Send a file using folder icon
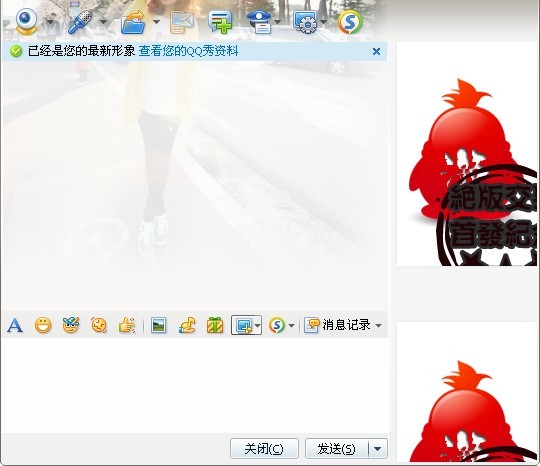The image size is (540, 466). click(133, 22)
